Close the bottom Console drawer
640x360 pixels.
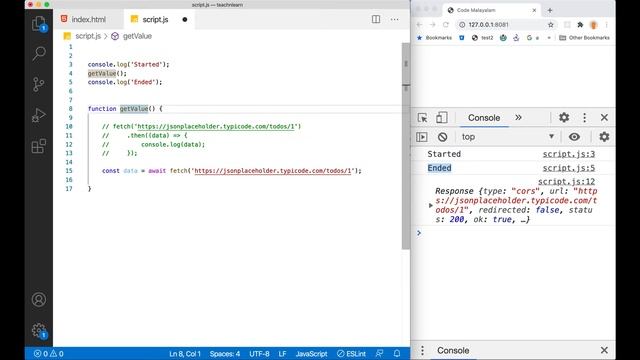click(604, 350)
